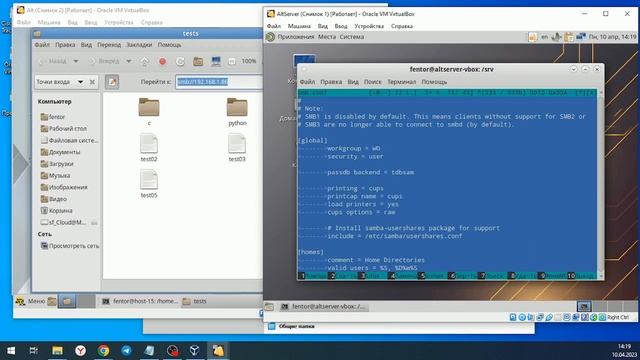Click the Computer toolbar icon in file manager
This screenshot has height=360, width=640.
pyautogui.click(x=216, y=61)
